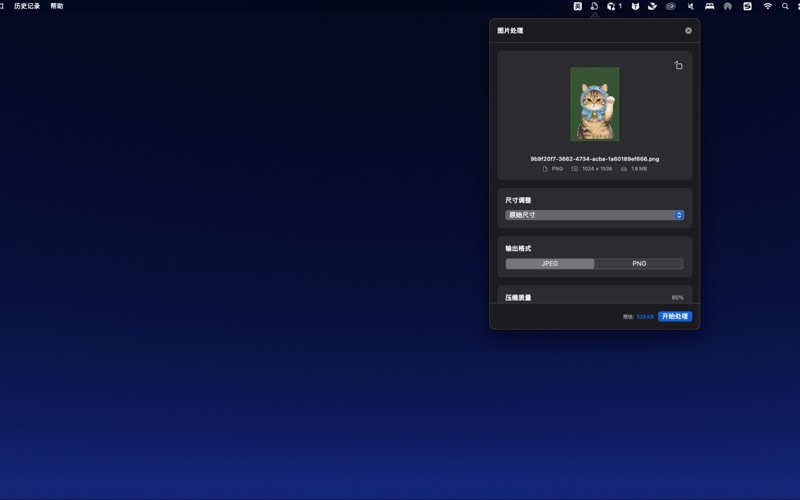Click the cat face icon in the menu bar
This screenshot has width=800, height=500.
pos(635,6)
